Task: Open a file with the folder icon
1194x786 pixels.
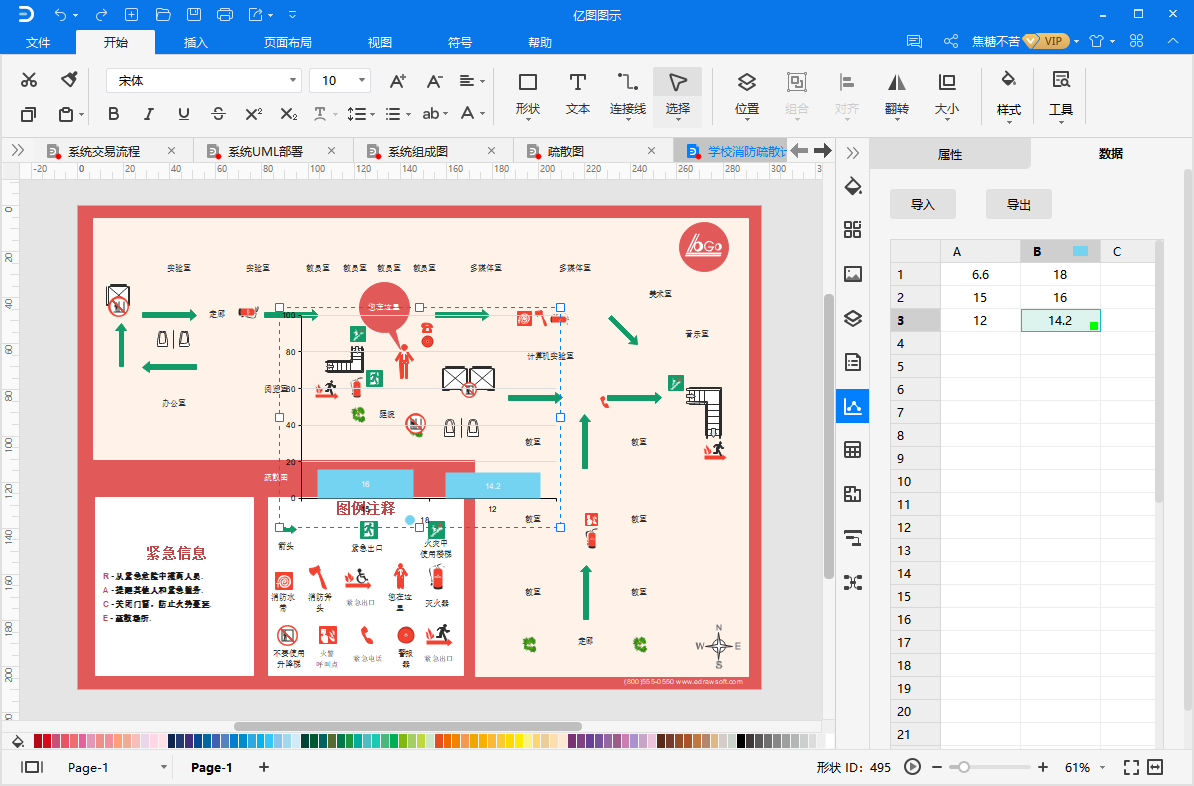Action: [162, 14]
